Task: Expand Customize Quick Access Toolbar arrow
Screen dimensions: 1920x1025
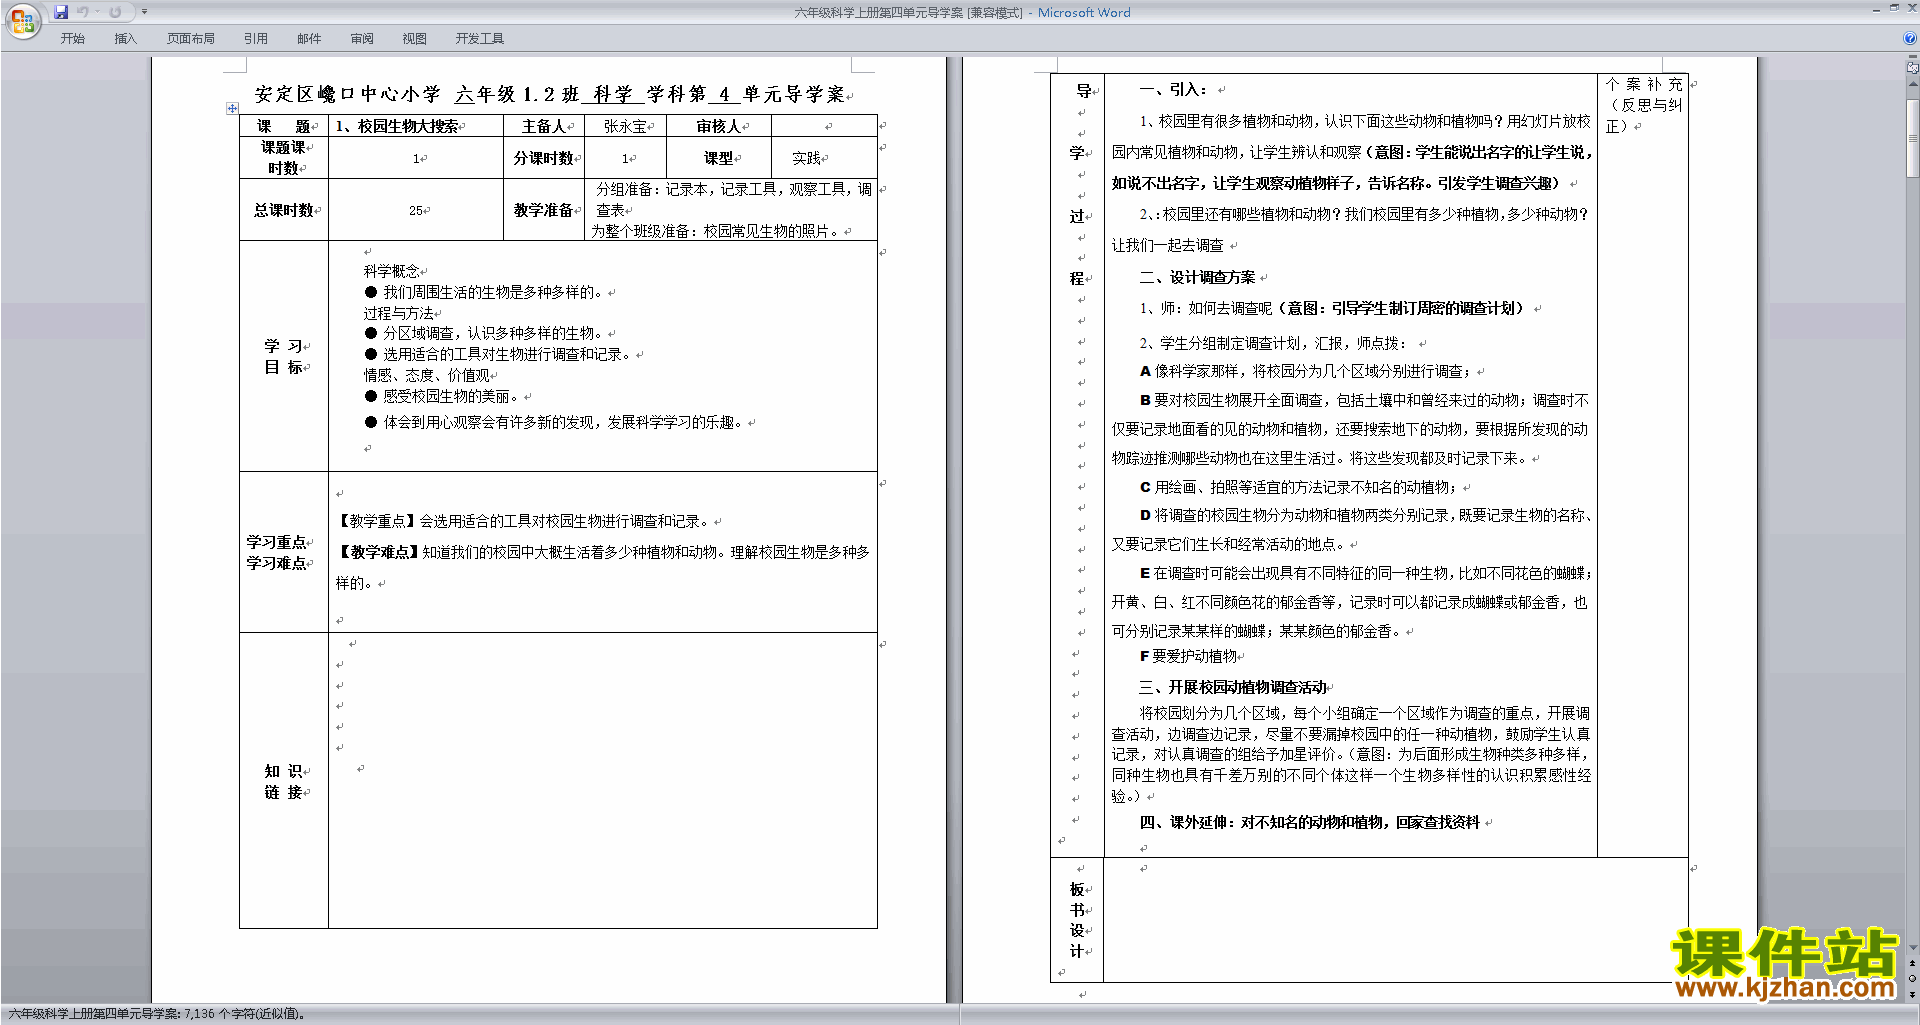Action: [144, 12]
